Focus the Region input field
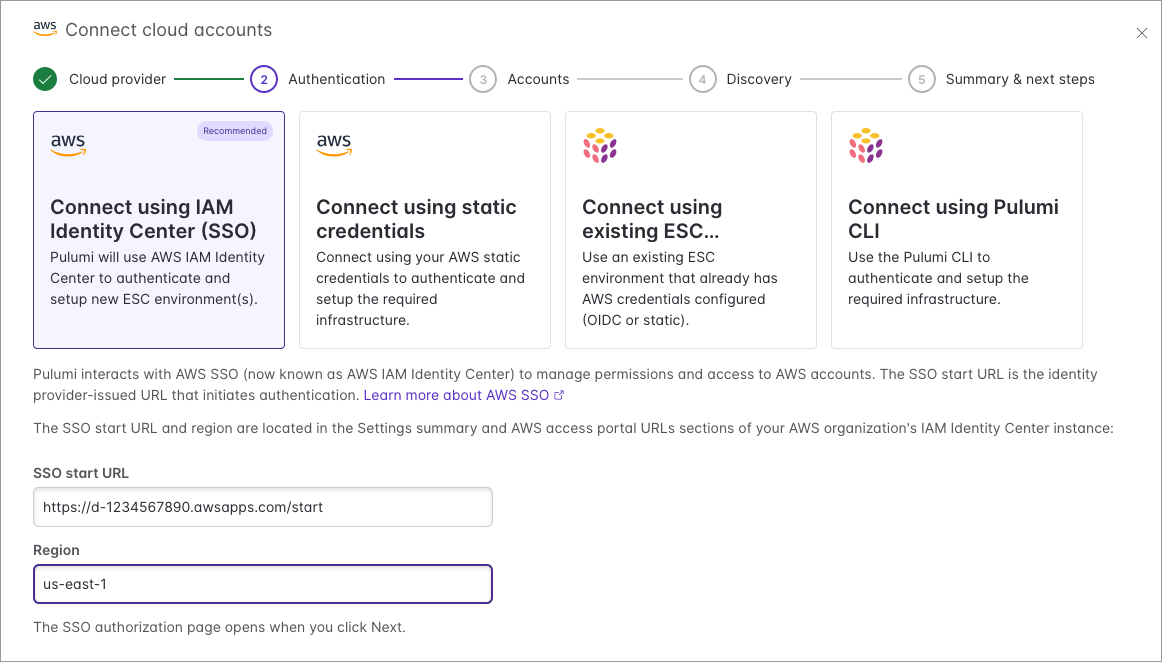 coord(263,584)
